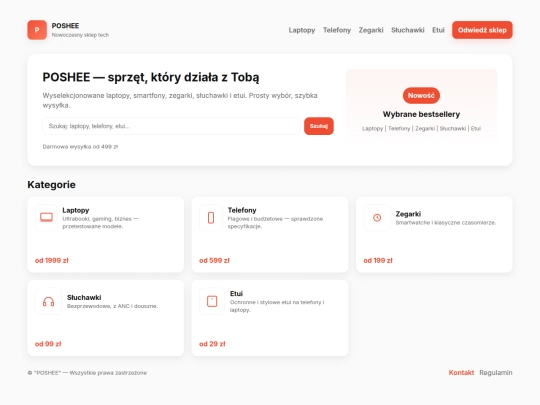Click the Smartwatche i klasyczne czasomierze description

click(446, 223)
